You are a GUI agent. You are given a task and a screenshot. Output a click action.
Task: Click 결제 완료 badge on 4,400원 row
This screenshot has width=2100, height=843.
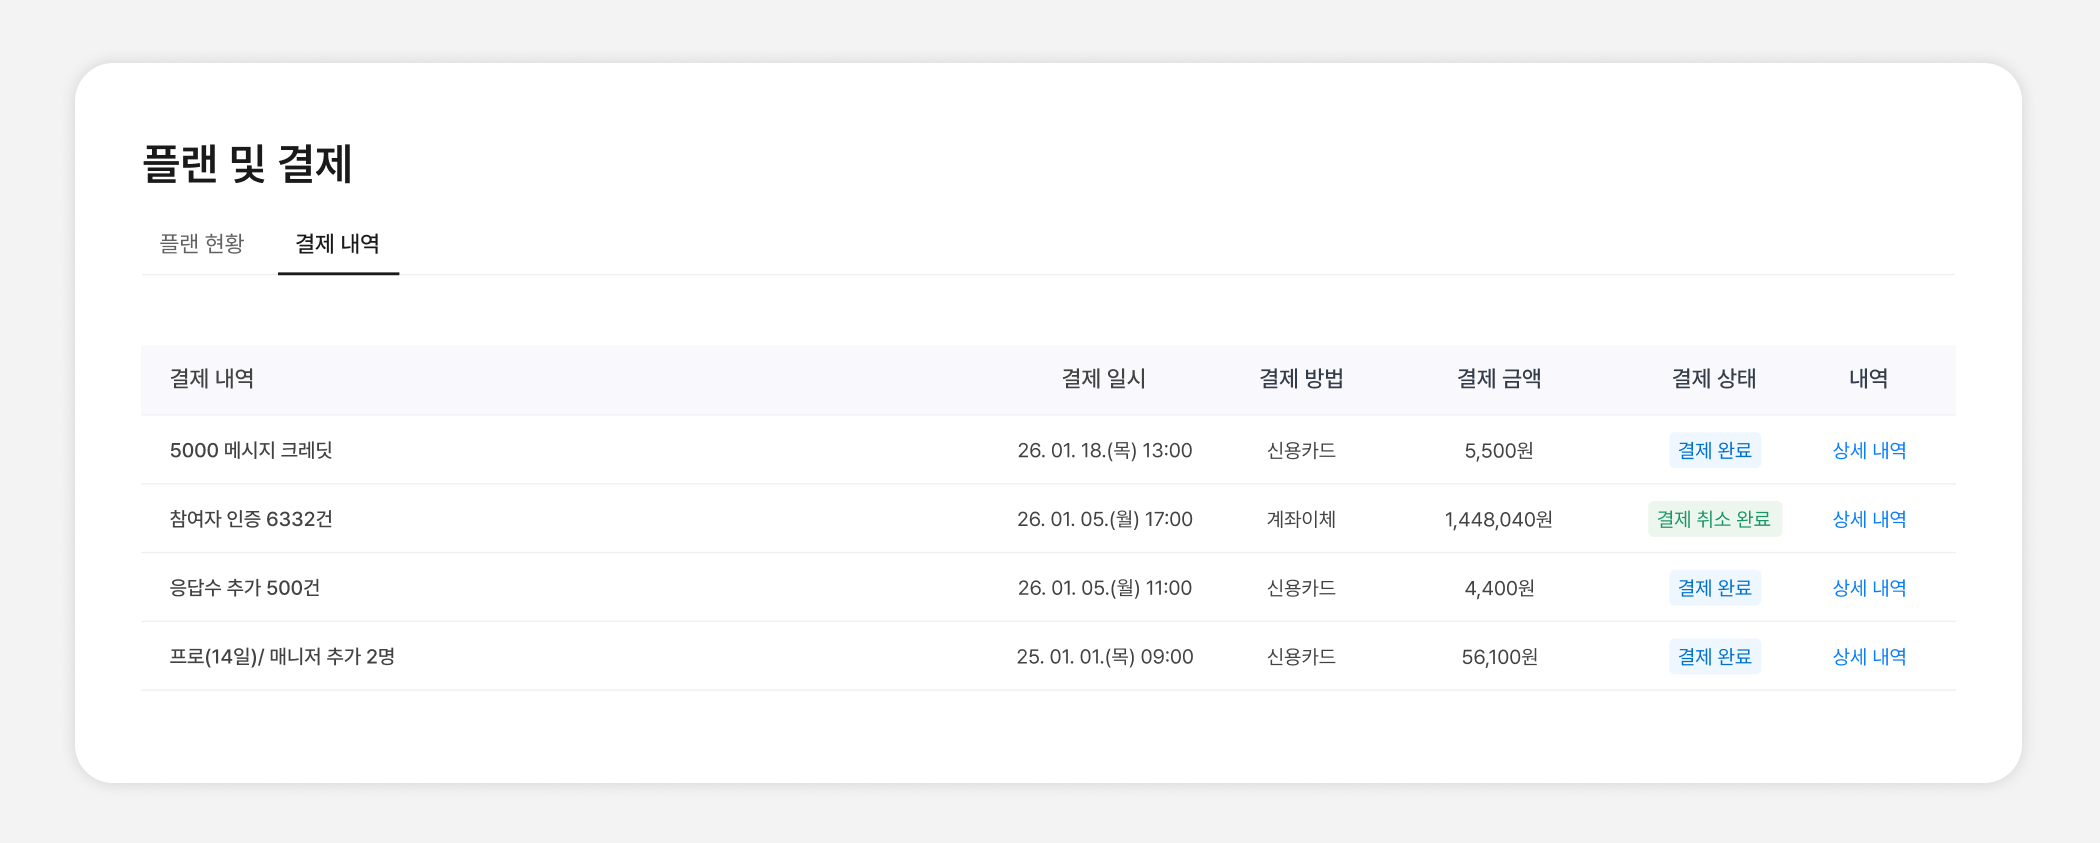click(x=1714, y=588)
